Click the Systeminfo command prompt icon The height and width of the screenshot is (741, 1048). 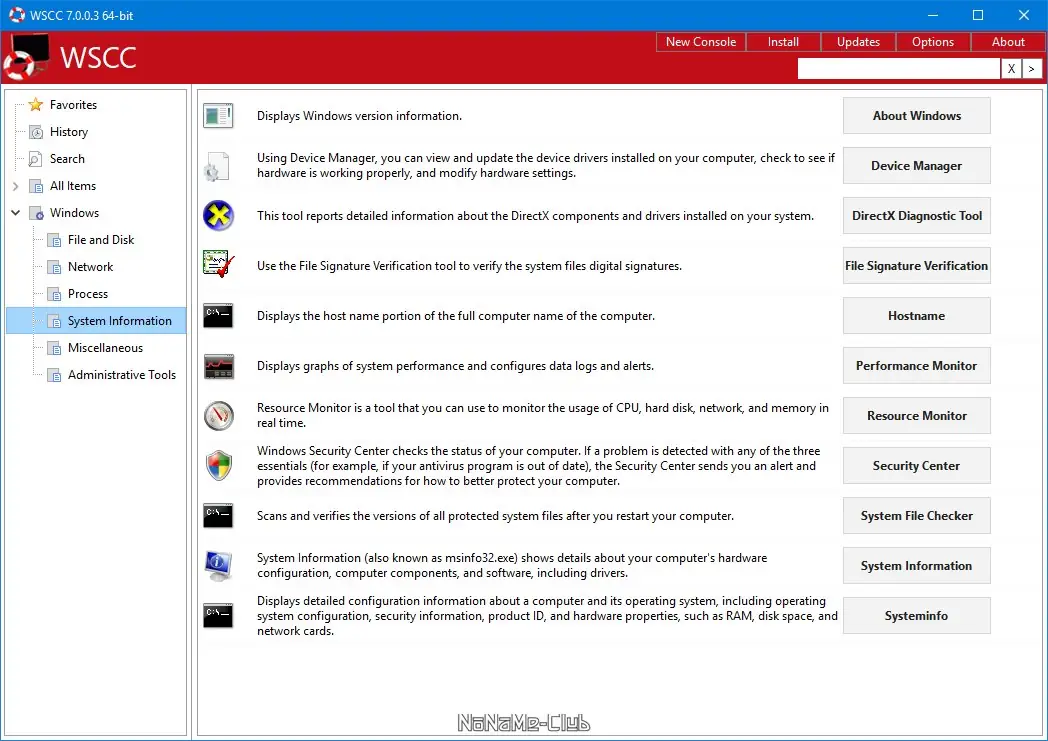(x=218, y=615)
